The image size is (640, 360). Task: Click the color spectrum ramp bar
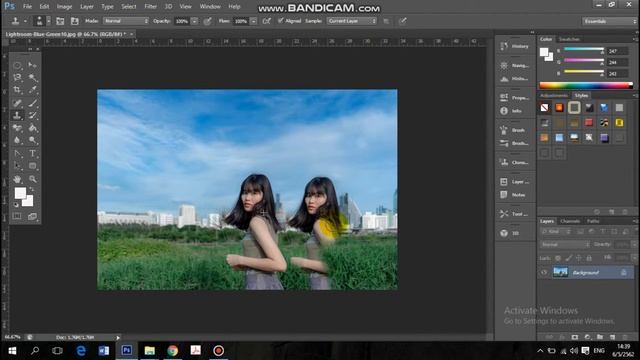[586, 85]
